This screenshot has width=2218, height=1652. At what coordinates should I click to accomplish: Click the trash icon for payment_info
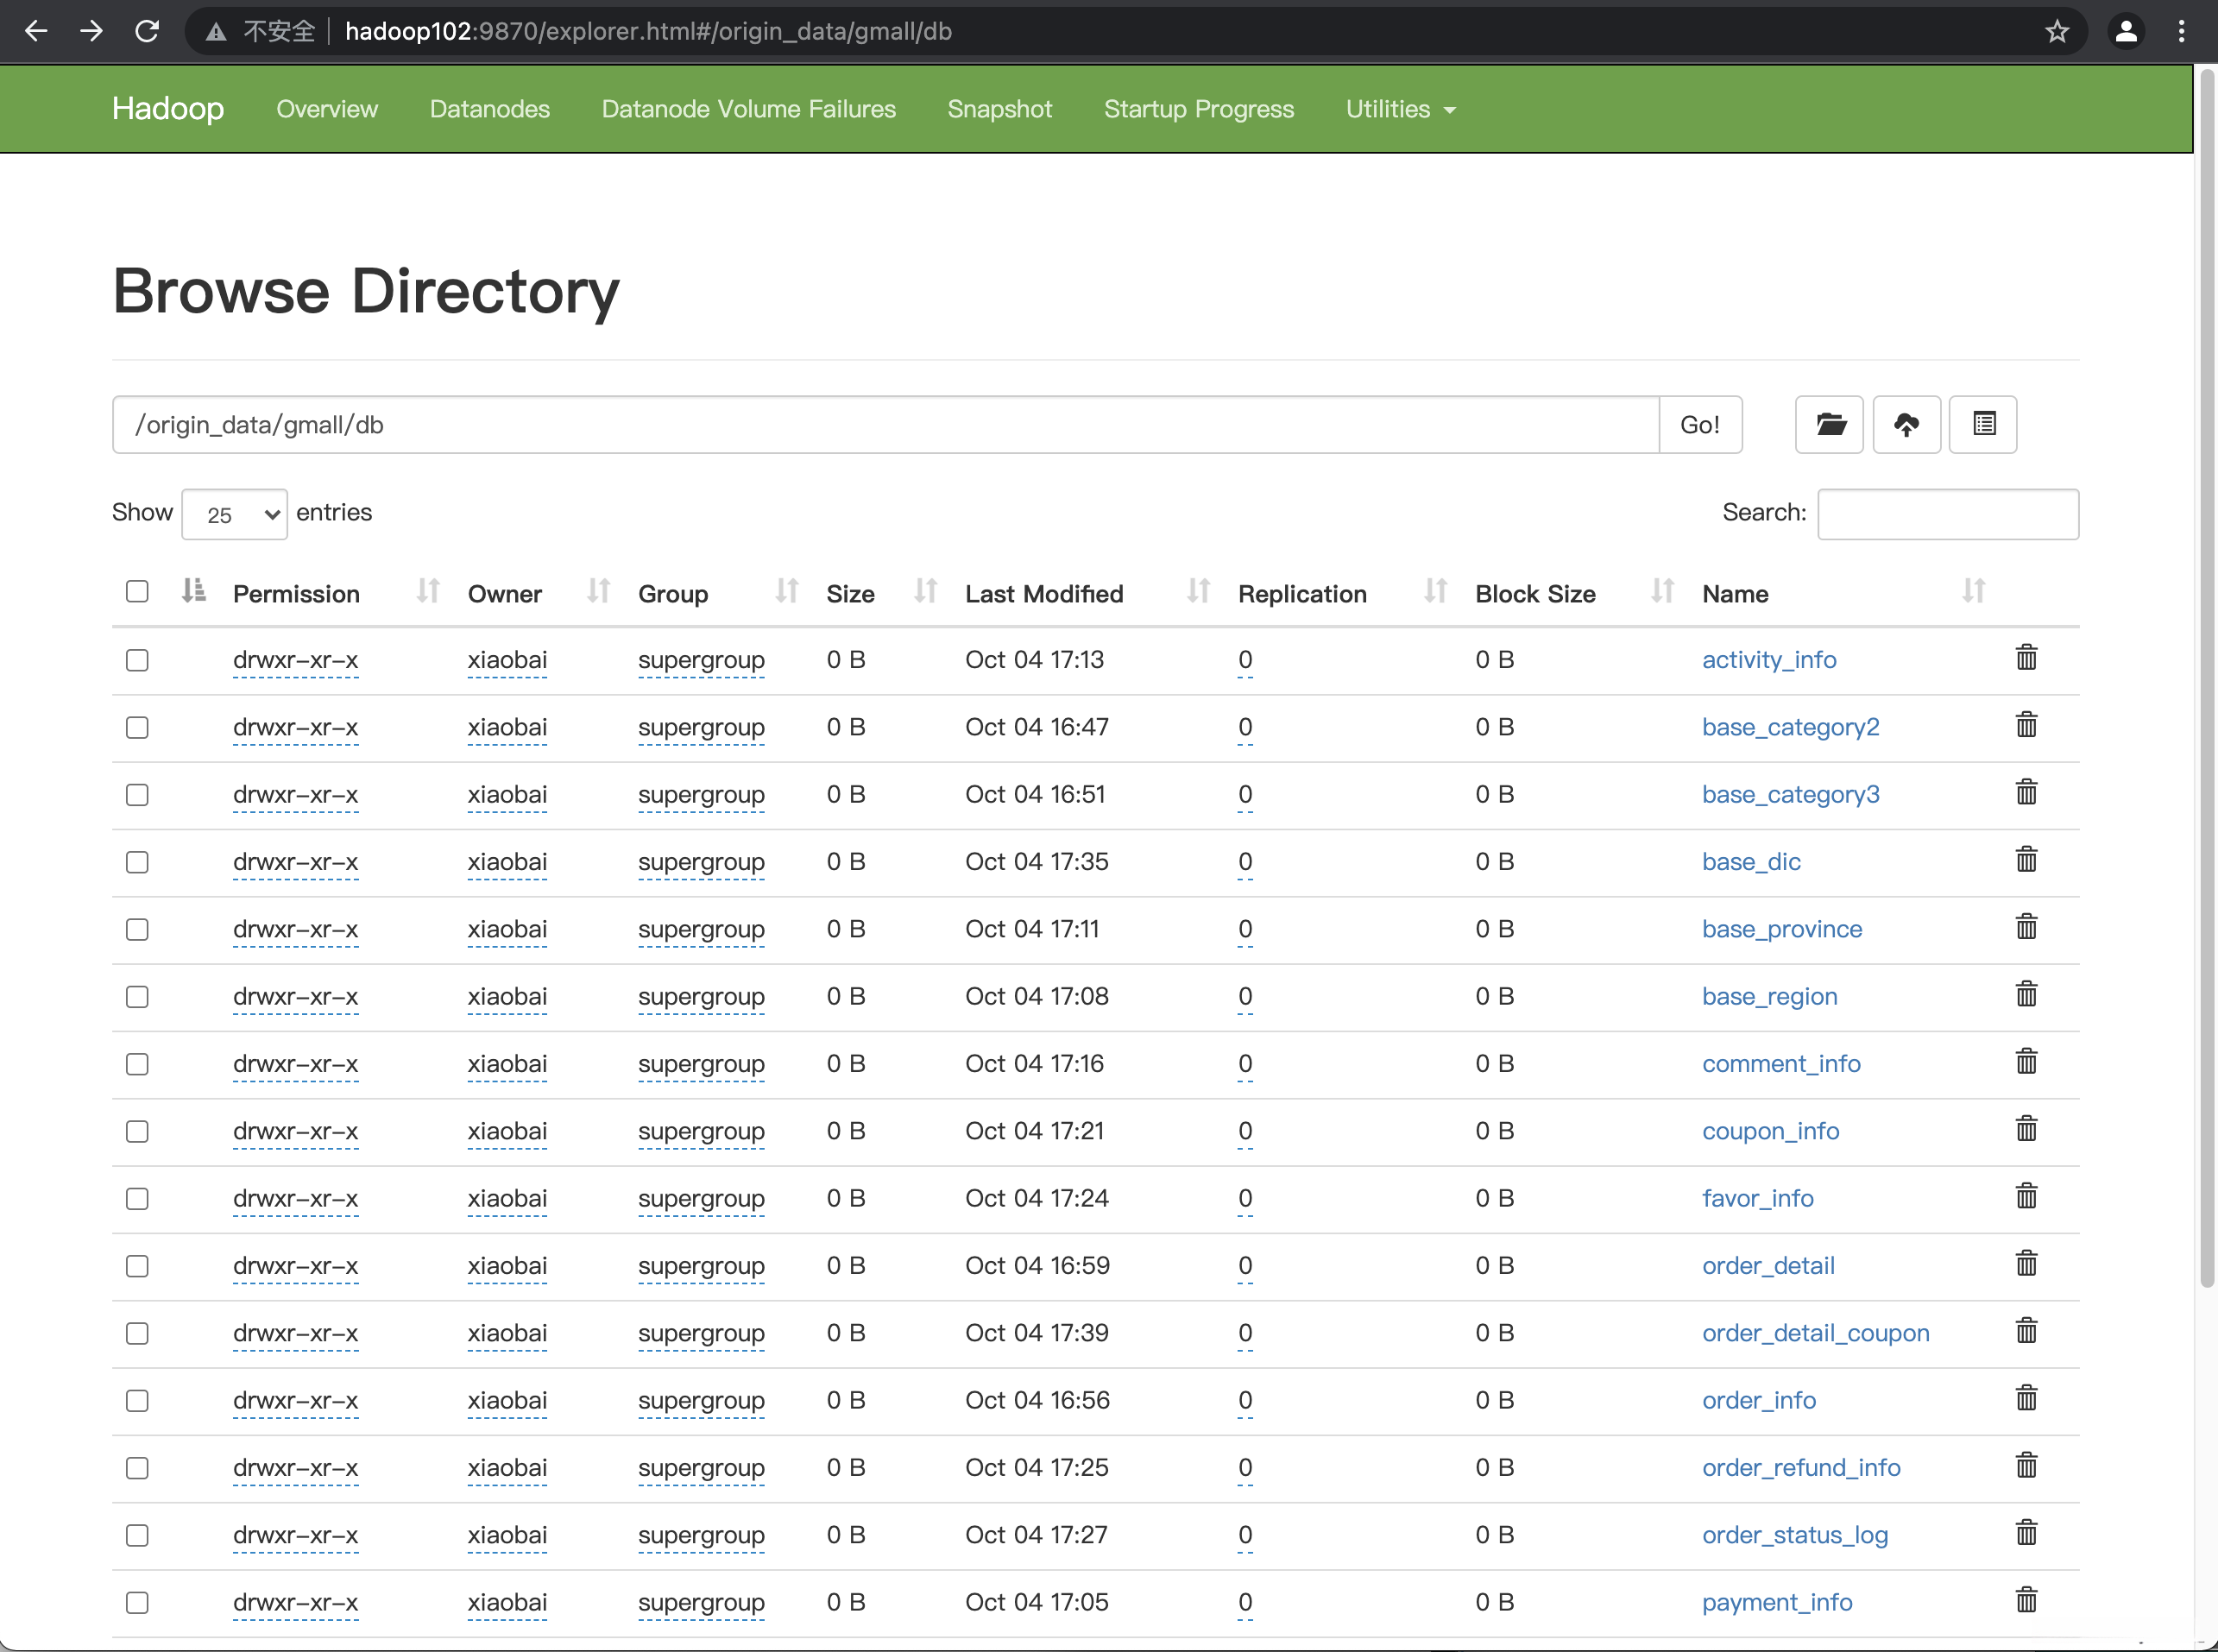2026,1600
